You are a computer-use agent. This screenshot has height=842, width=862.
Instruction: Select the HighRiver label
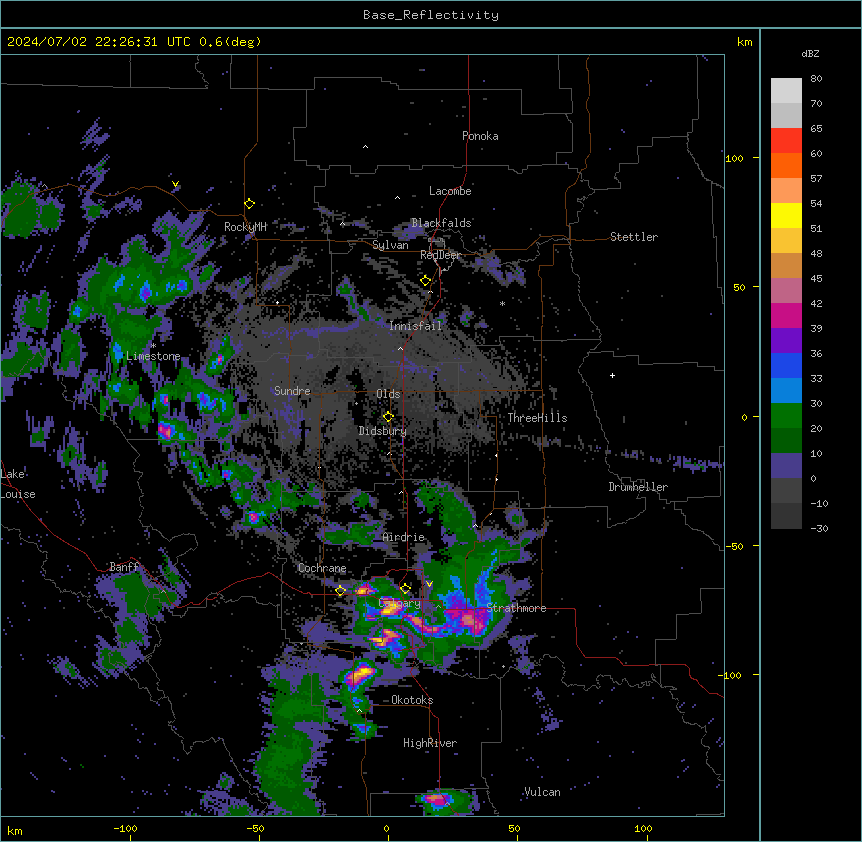click(430, 743)
